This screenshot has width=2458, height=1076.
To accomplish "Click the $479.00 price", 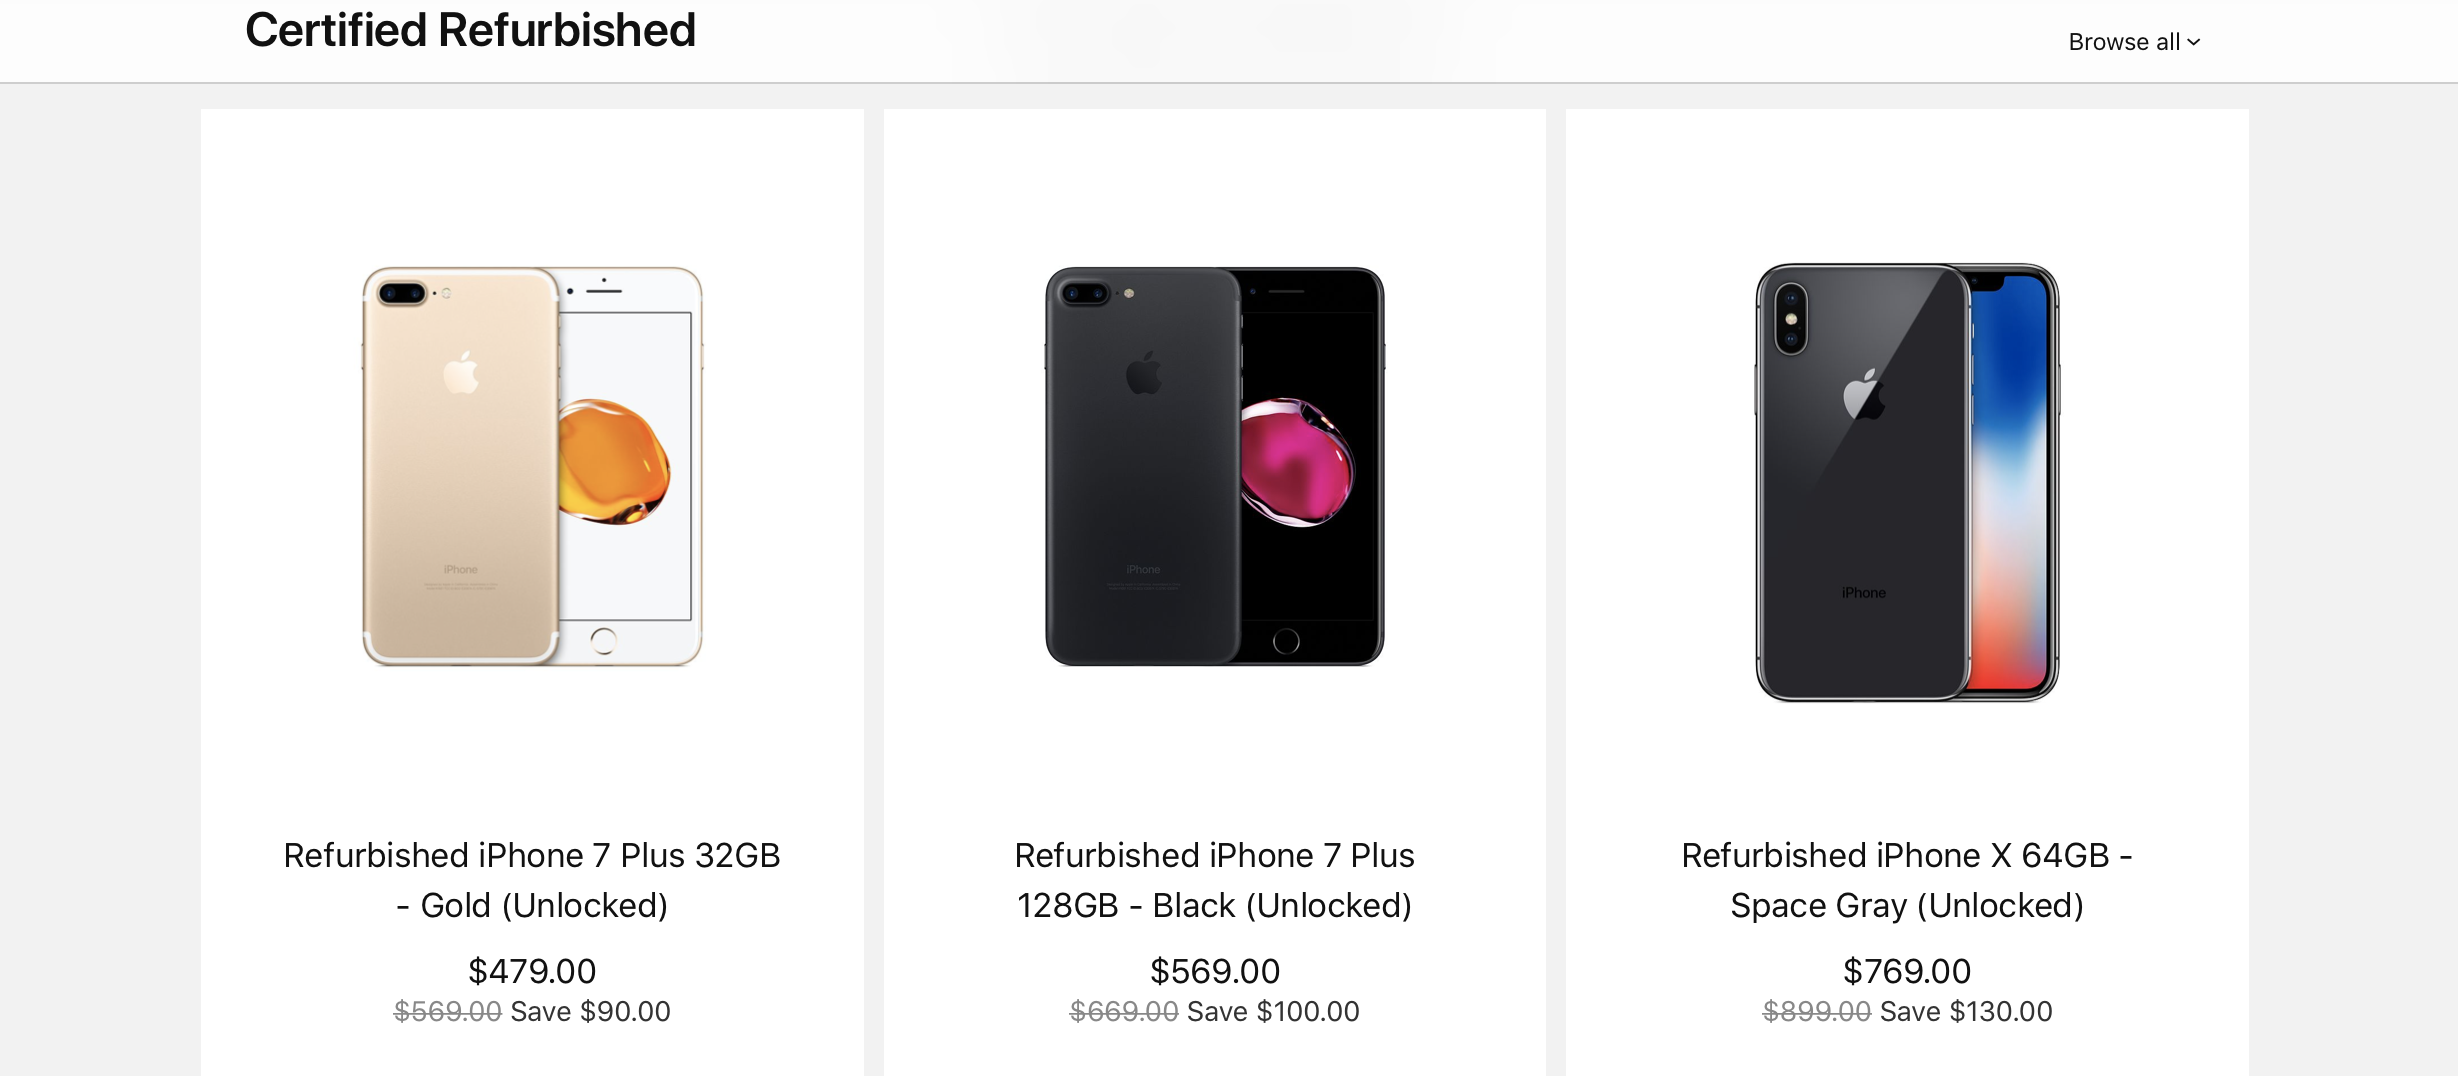I will pos(532,971).
